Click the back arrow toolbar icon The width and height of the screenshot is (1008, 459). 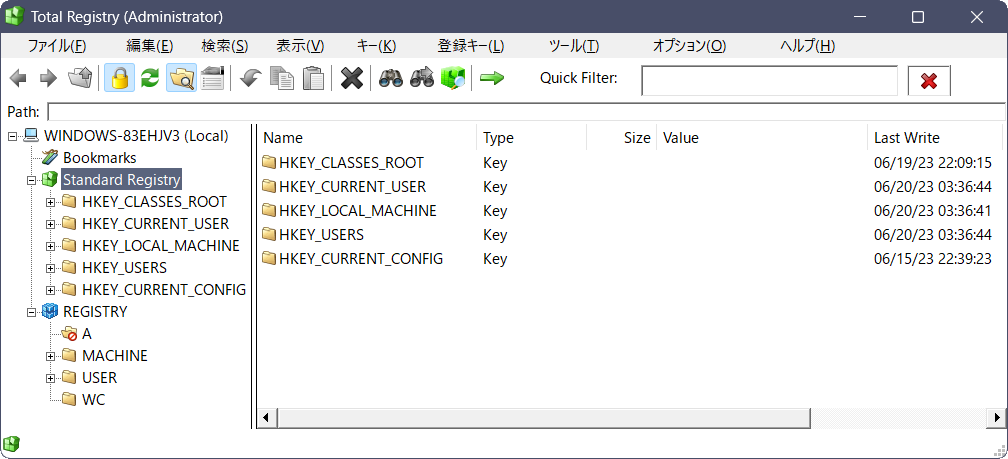point(19,78)
